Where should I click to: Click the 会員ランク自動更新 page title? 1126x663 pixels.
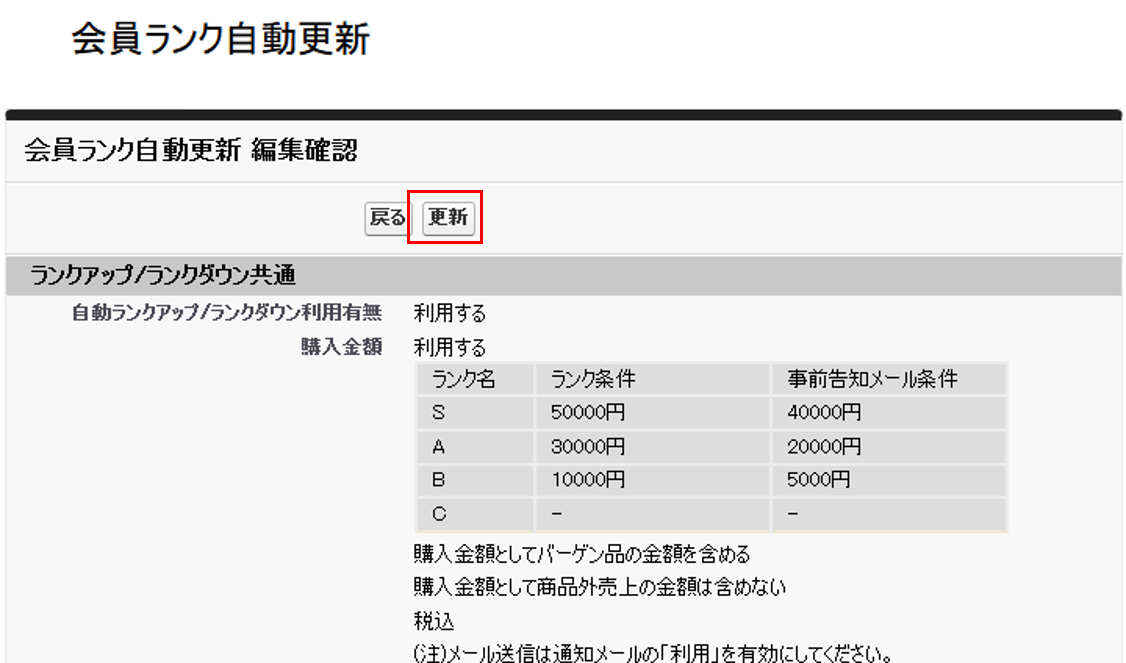[221, 40]
